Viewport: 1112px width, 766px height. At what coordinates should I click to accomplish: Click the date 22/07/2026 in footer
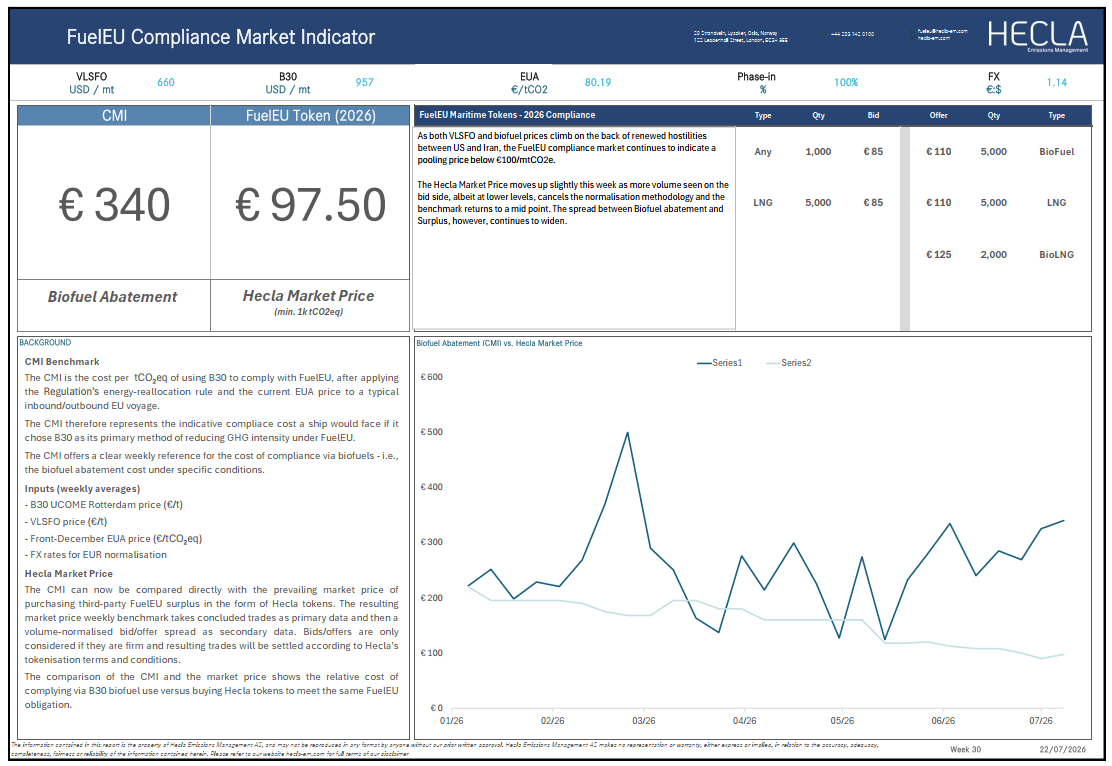[1062, 750]
